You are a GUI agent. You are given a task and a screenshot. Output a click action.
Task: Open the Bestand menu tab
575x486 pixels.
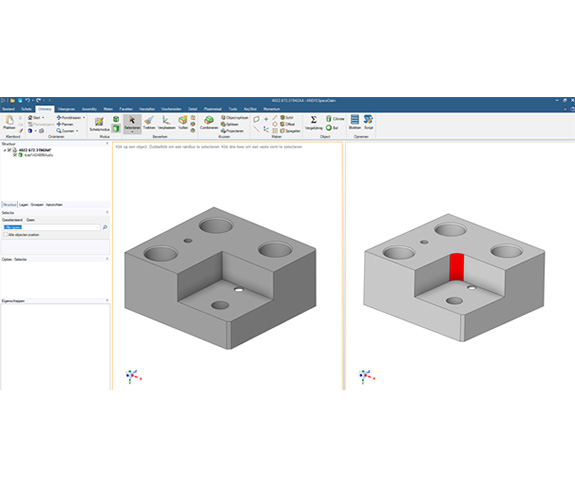8,109
